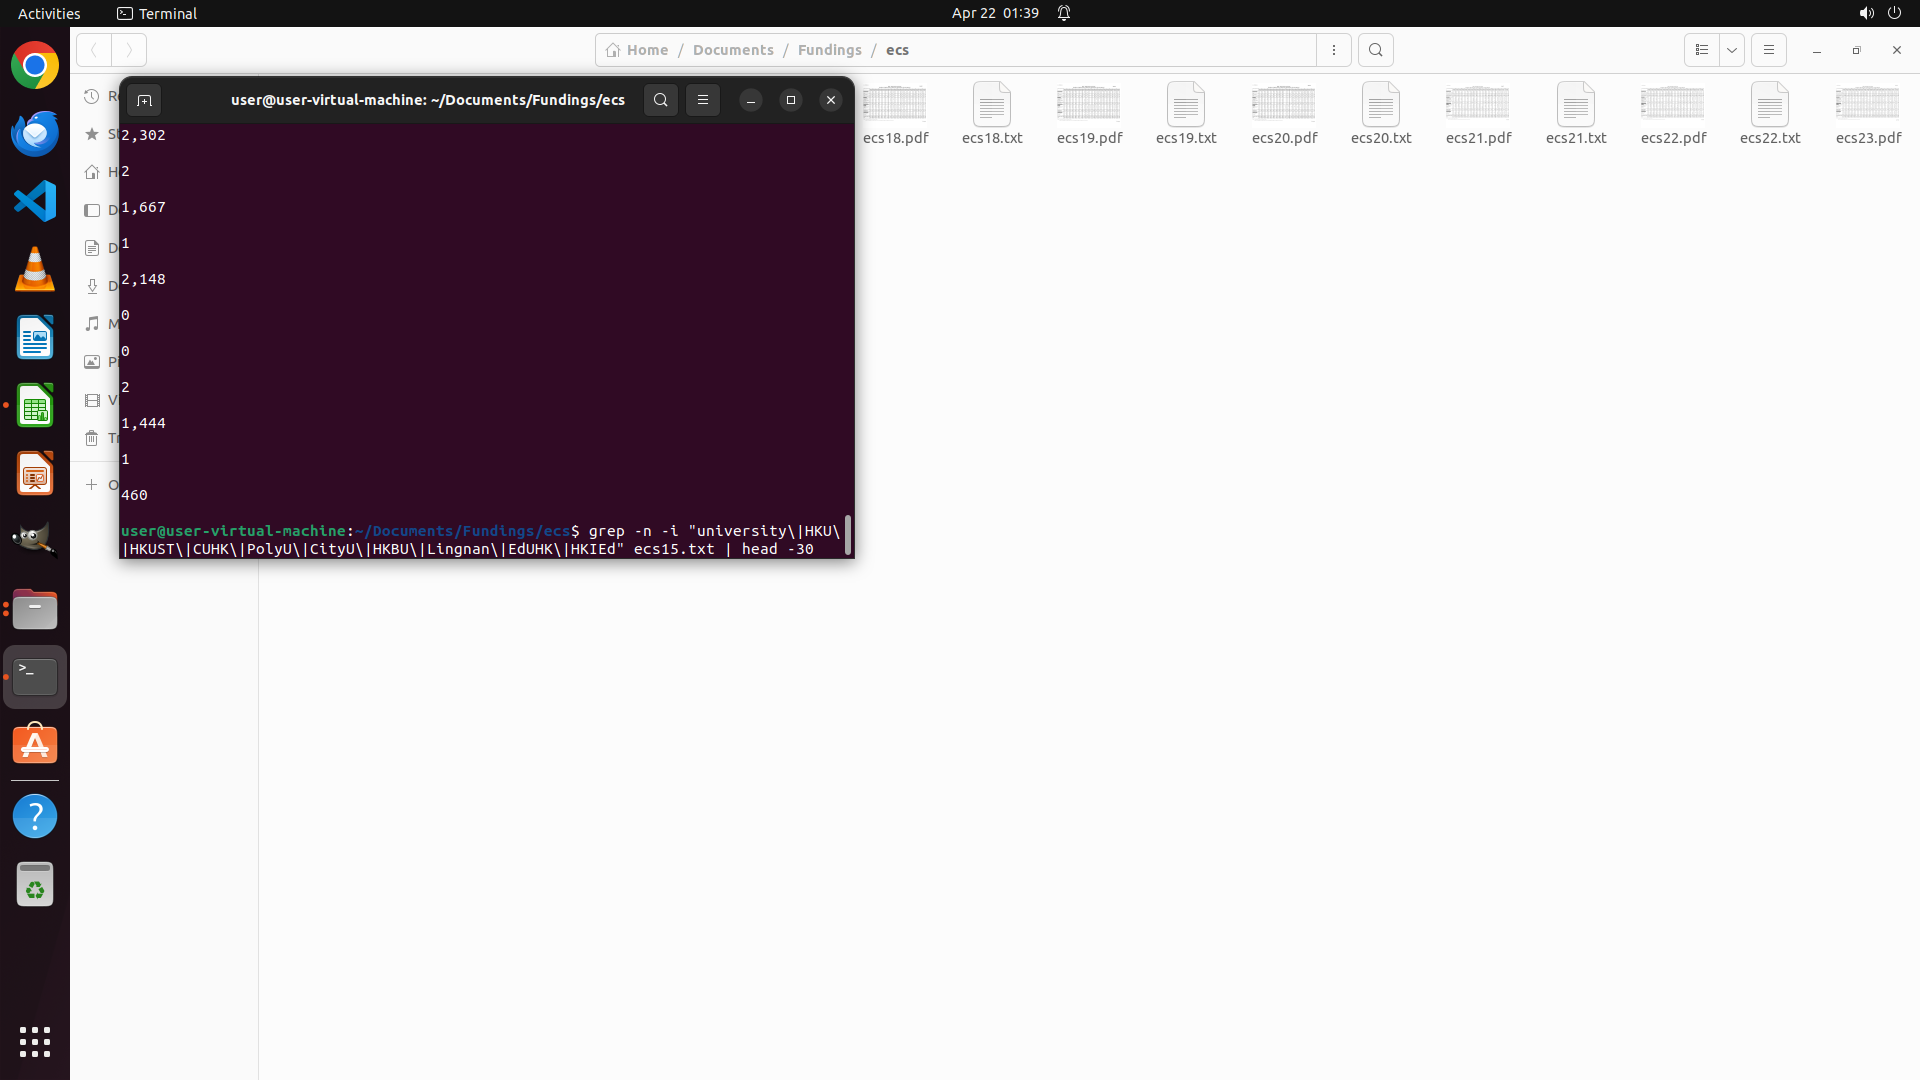Open the terminal hamburger menu
The width and height of the screenshot is (1920, 1080).
point(703,100)
